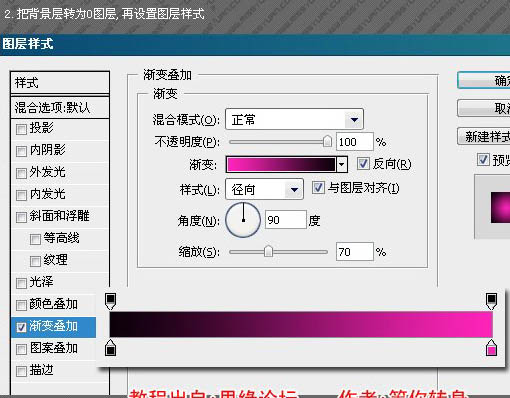Enable the 图案叠加 pattern overlay checkbox
This screenshot has width=510, height=398.
[21, 349]
